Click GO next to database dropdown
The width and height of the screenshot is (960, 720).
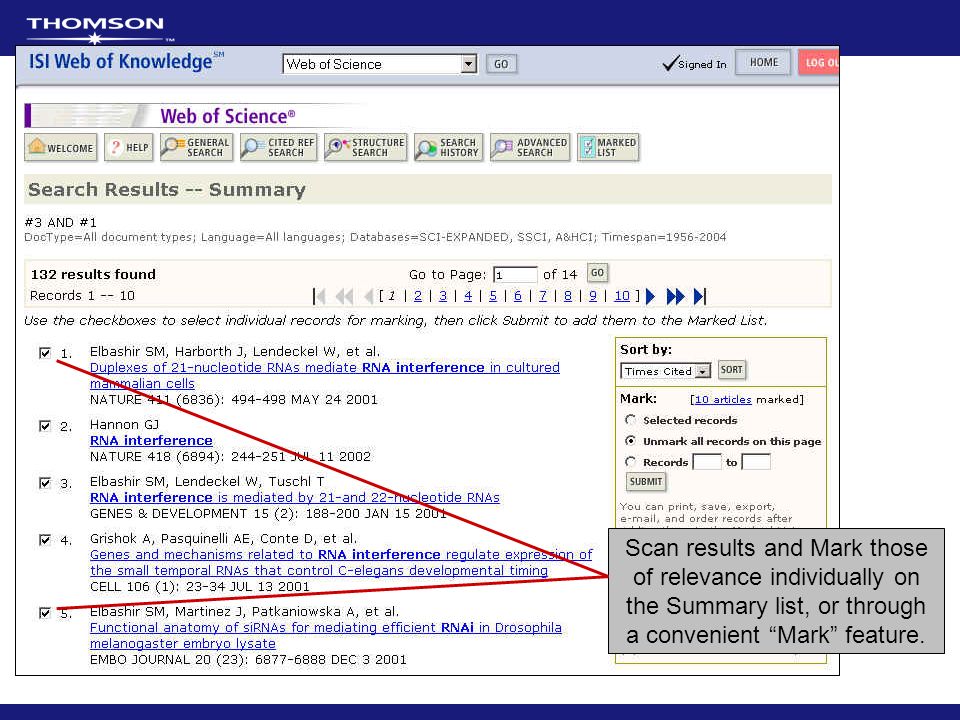click(501, 64)
